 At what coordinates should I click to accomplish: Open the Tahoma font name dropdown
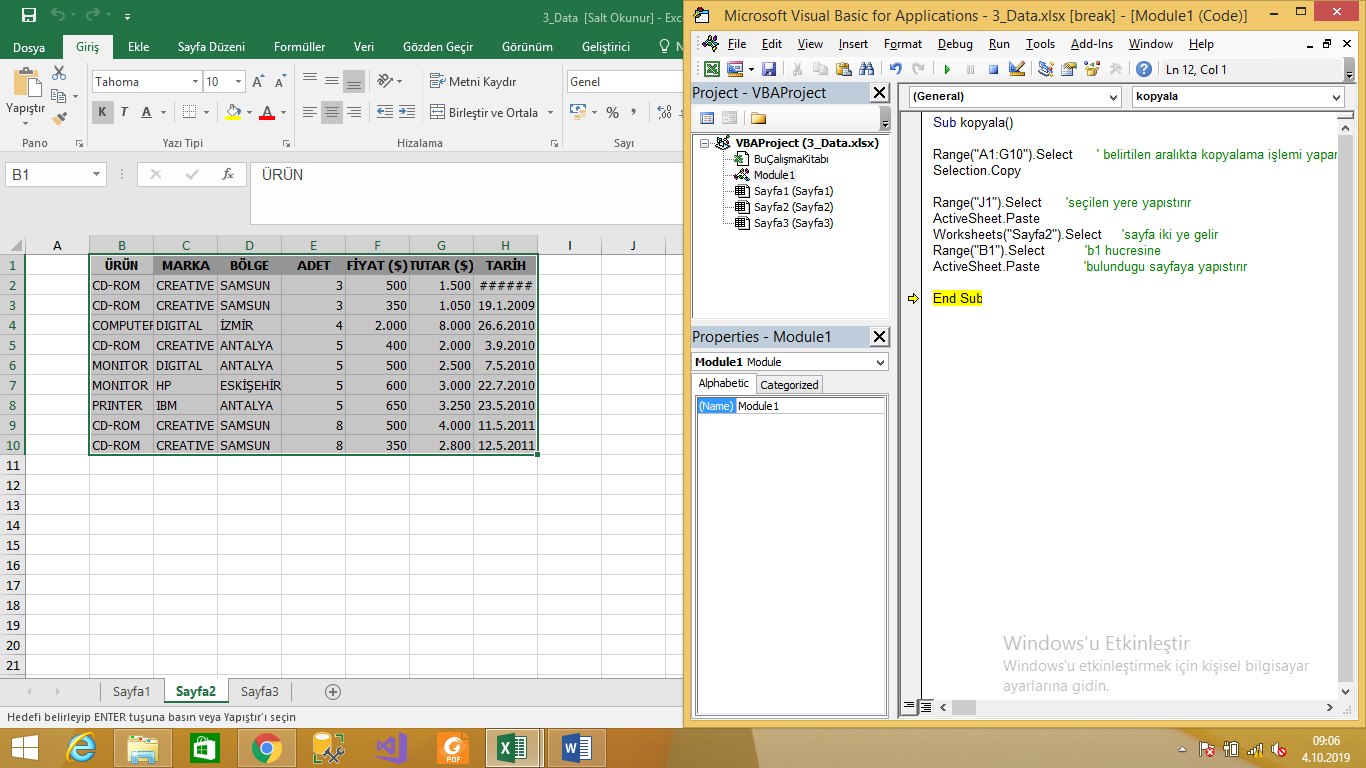click(x=195, y=82)
